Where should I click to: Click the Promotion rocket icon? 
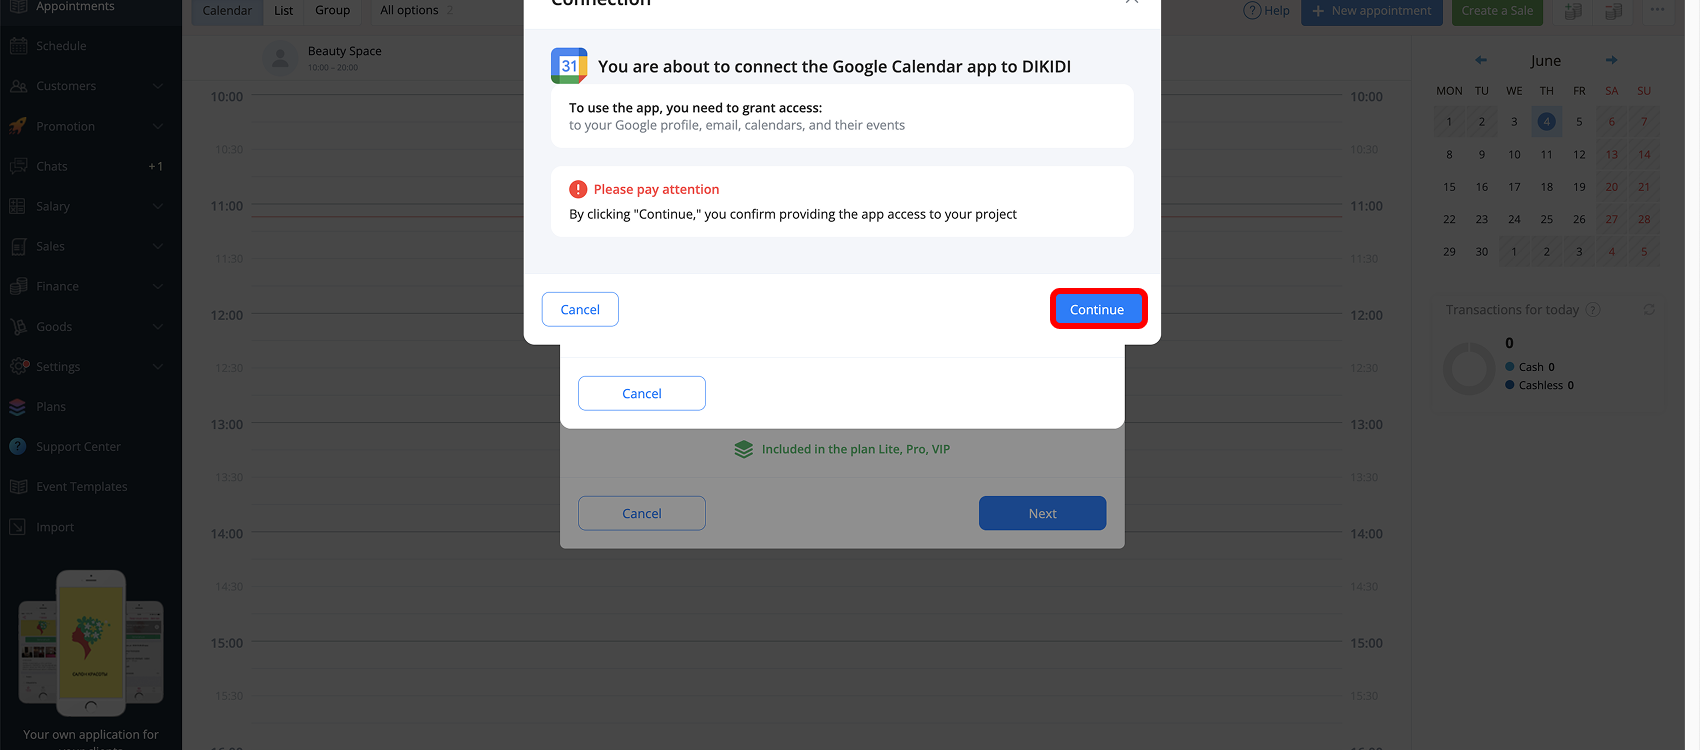click(x=18, y=126)
